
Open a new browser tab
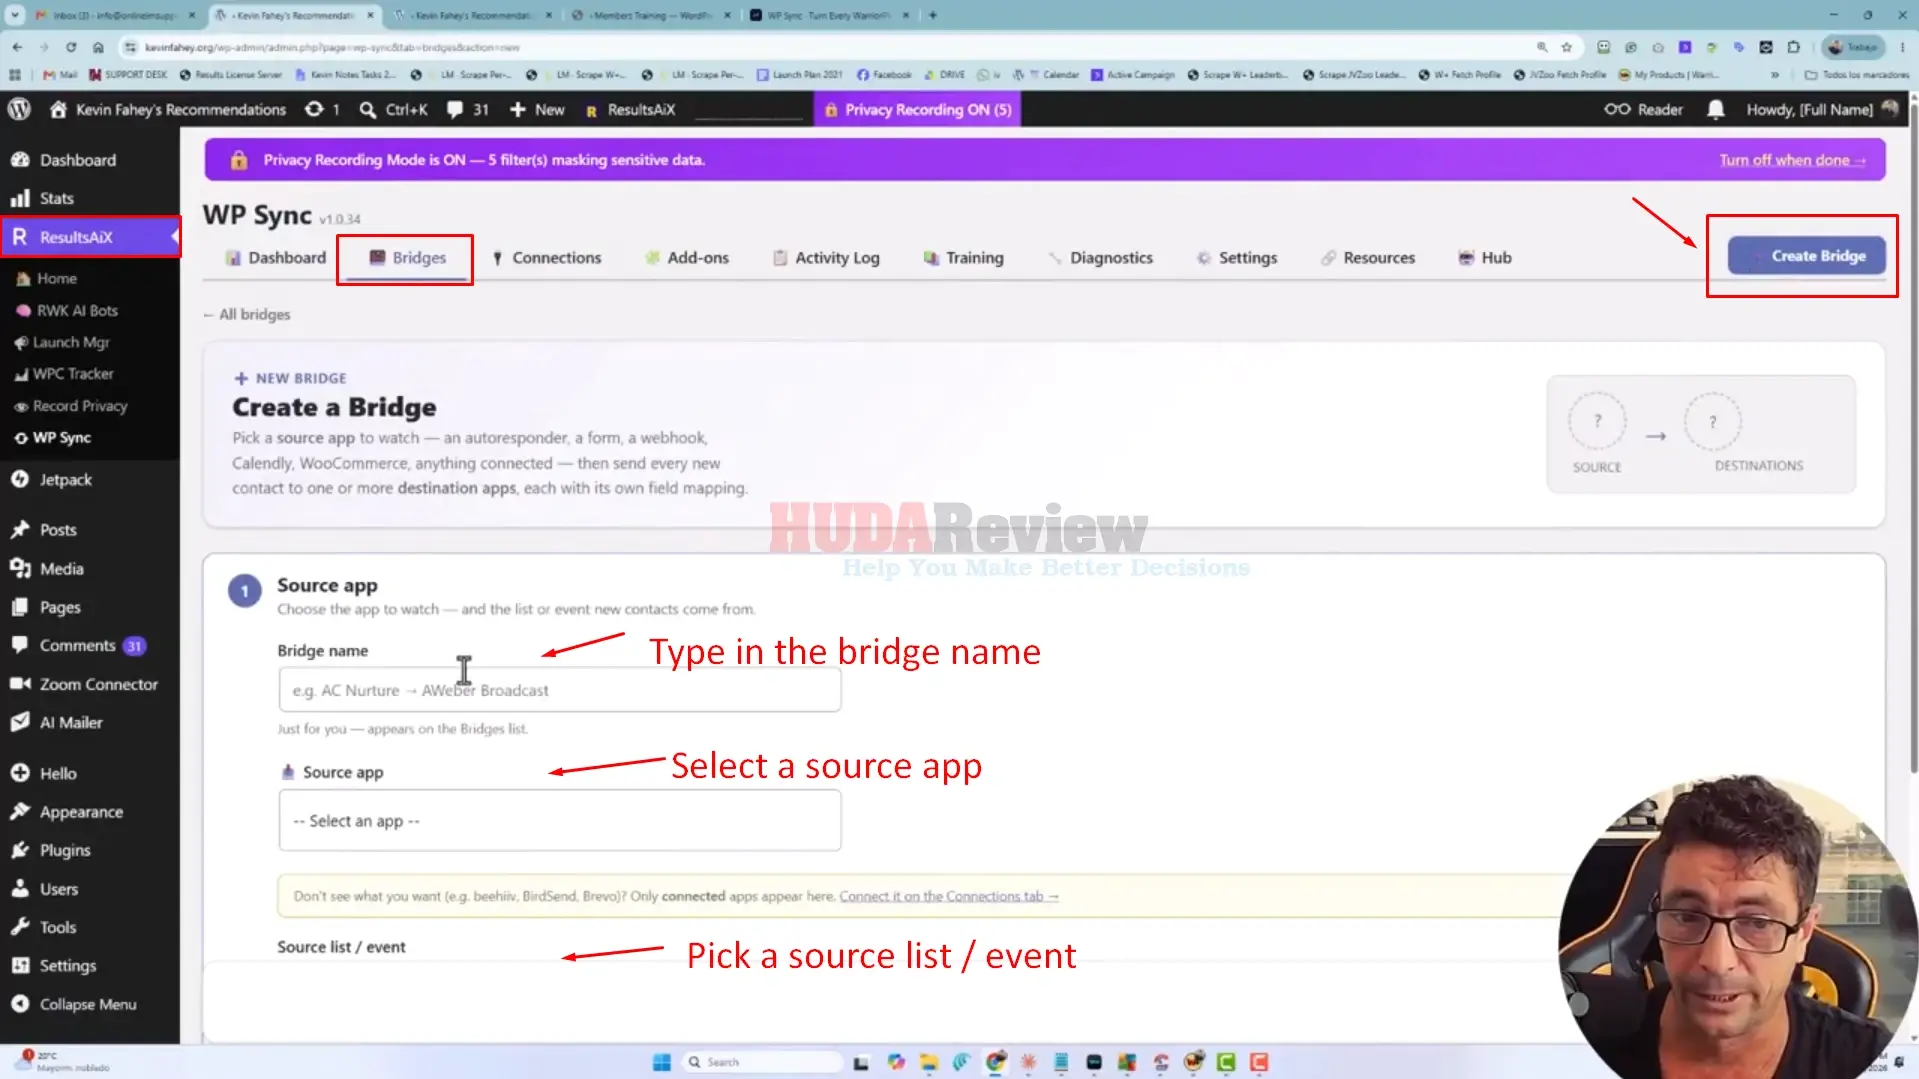coord(932,15)
